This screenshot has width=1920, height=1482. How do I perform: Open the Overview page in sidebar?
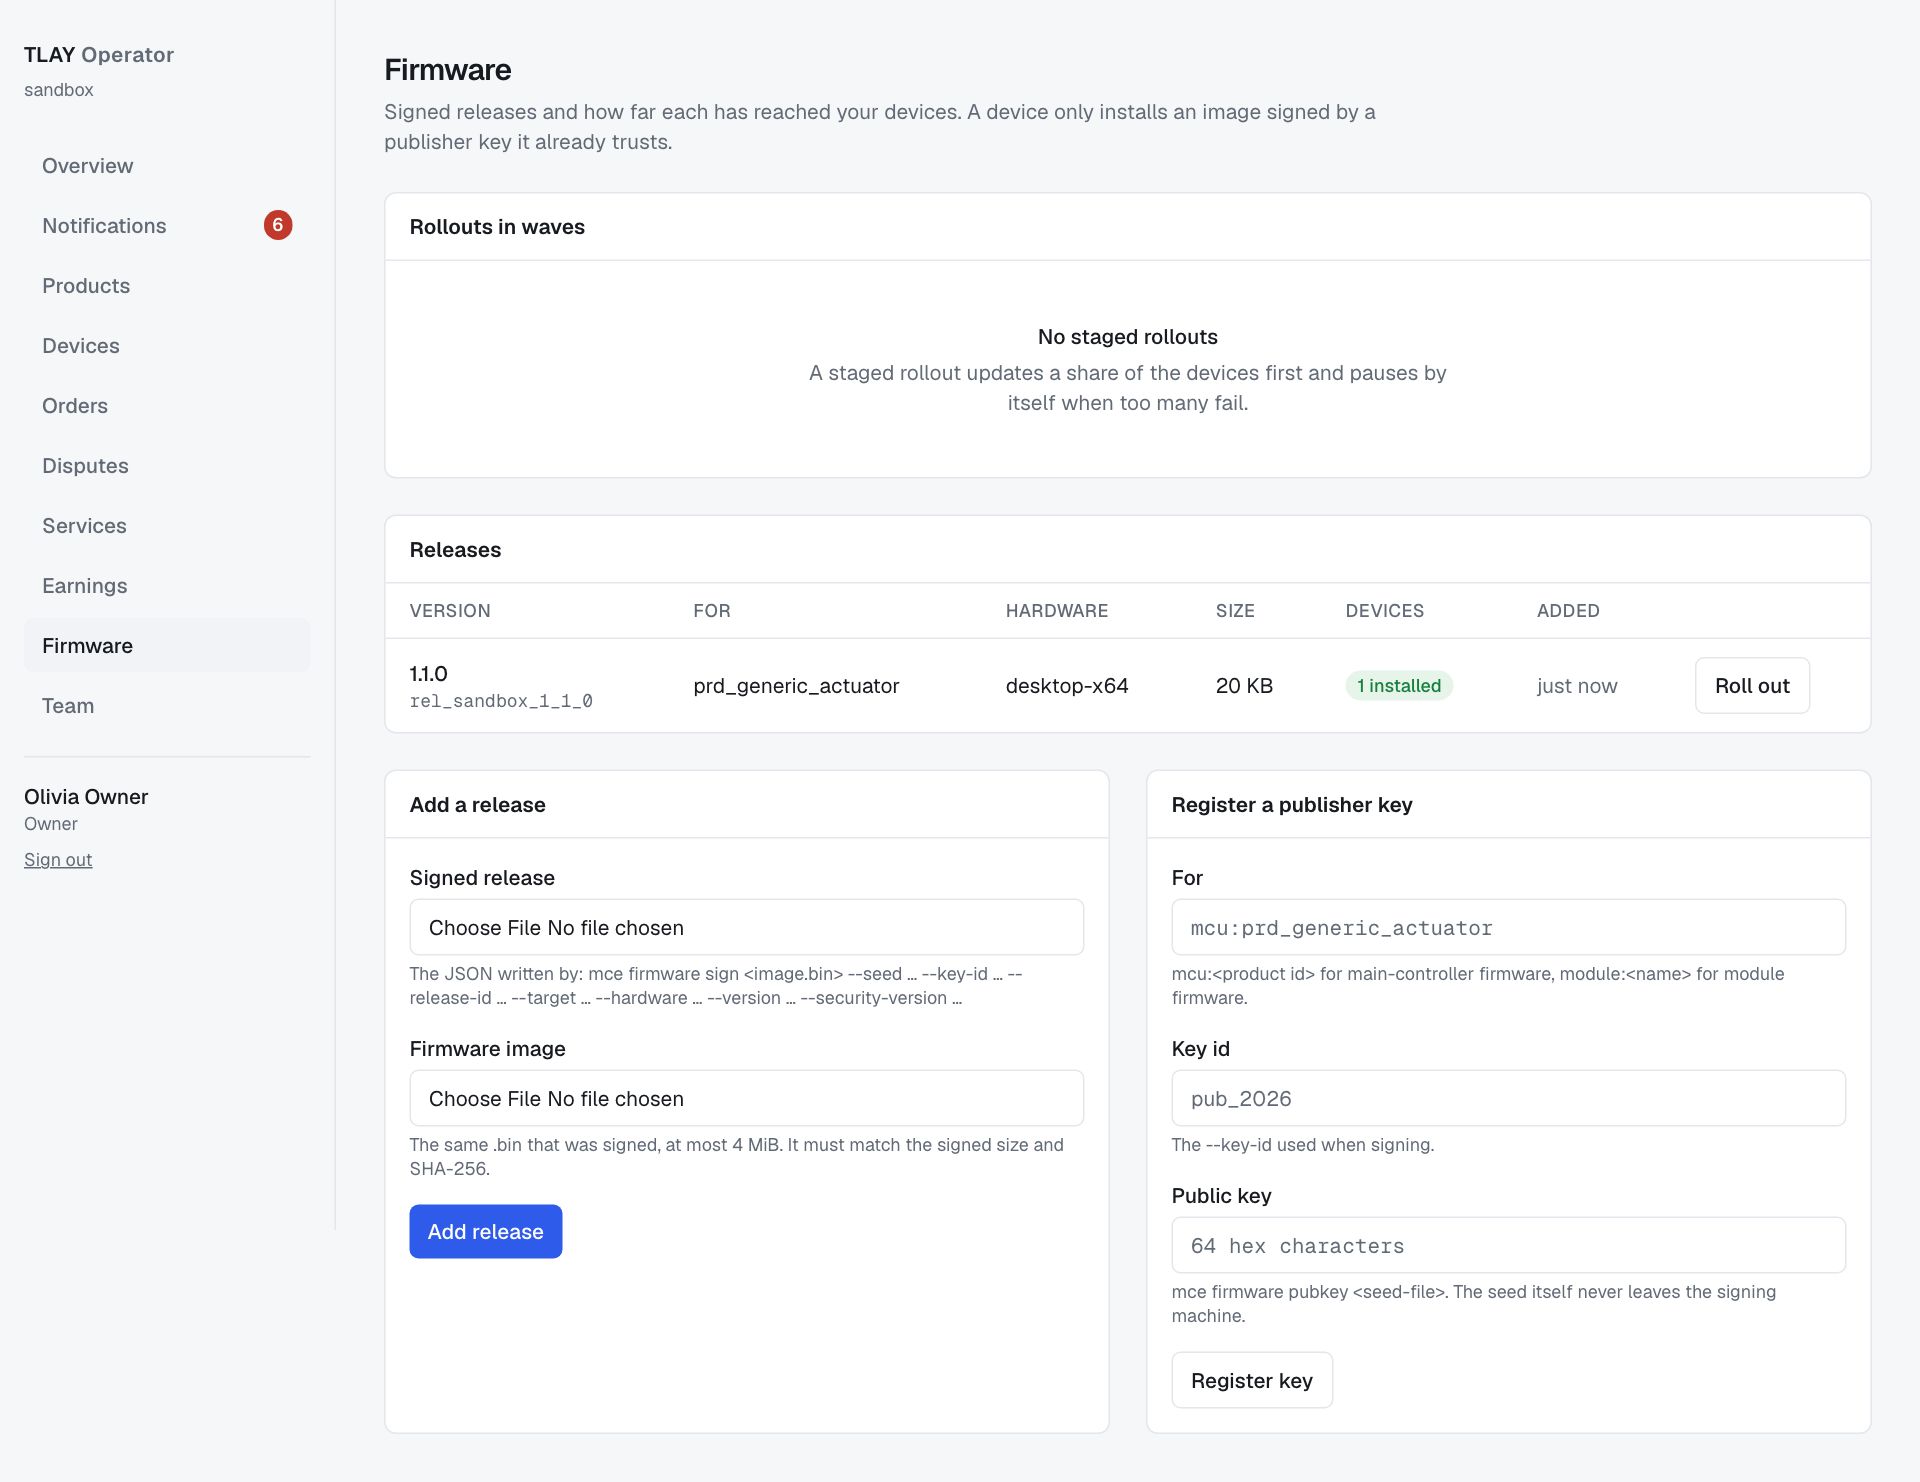[166, 166]
